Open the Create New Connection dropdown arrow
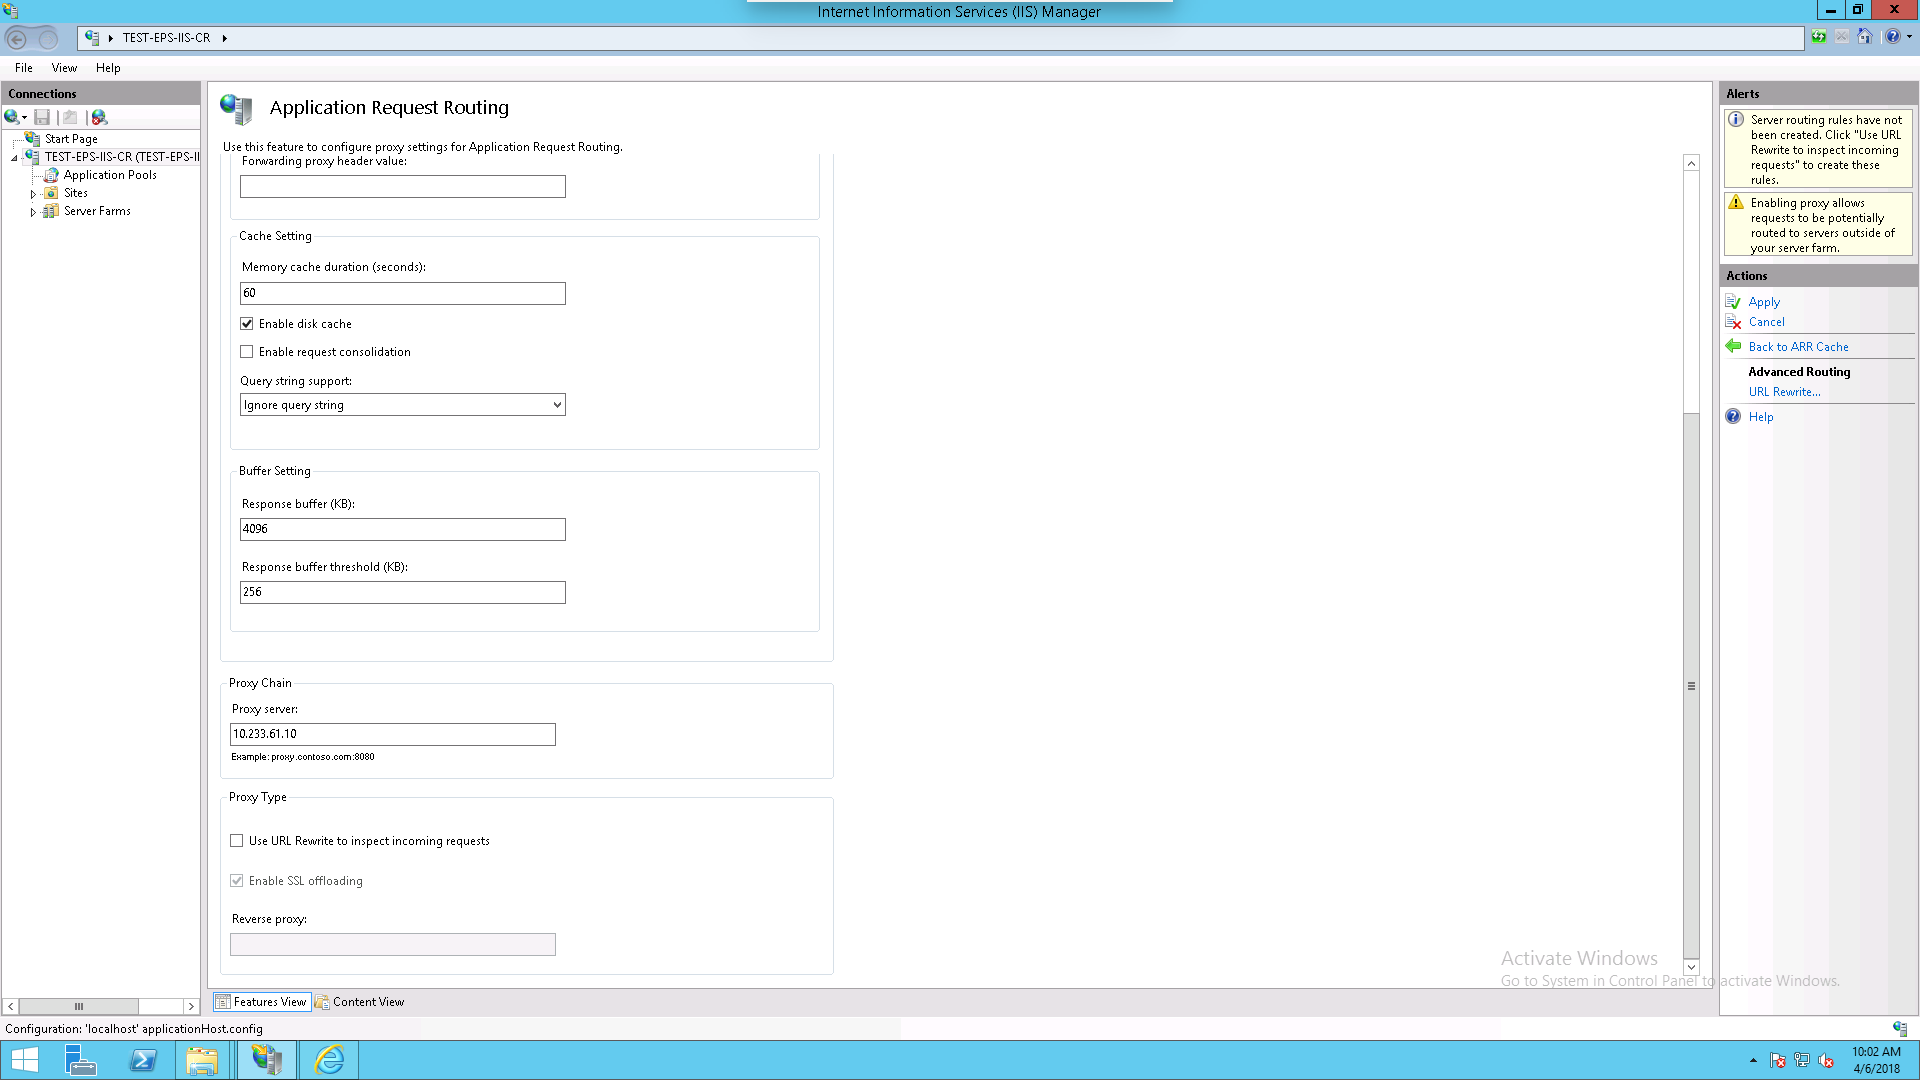Image resolution: width=1920 pixels, height=1080 pixels. [24, 118]
